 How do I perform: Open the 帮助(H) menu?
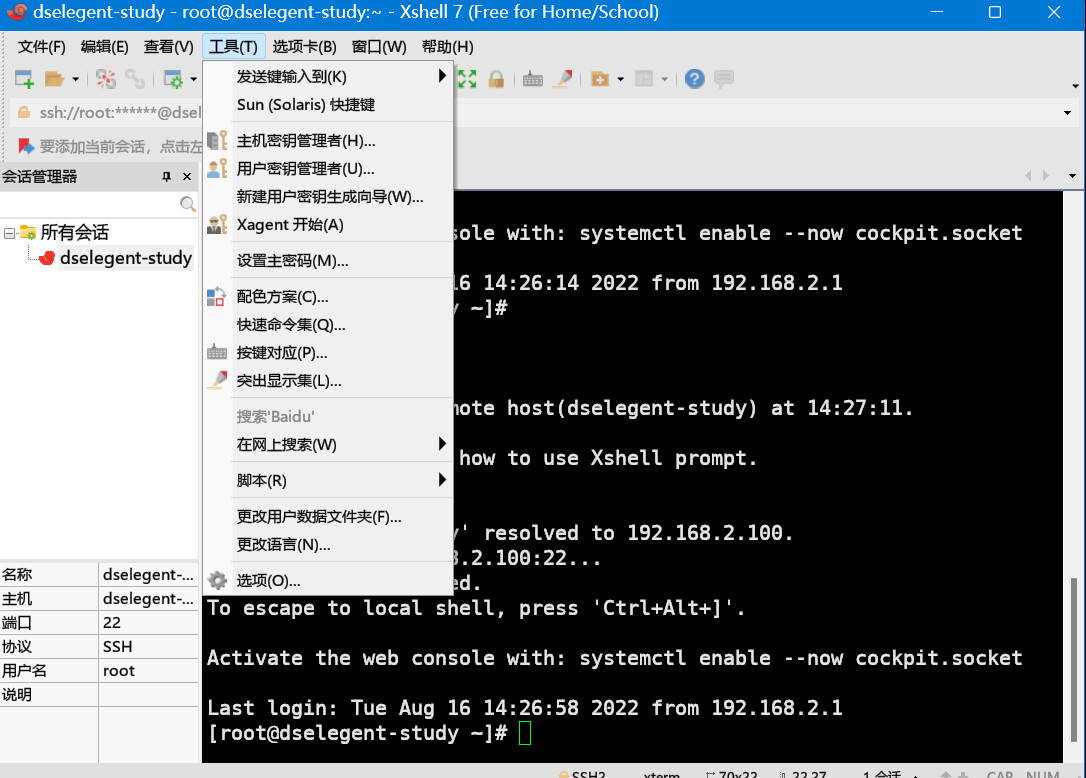click(x=447, y=46)
